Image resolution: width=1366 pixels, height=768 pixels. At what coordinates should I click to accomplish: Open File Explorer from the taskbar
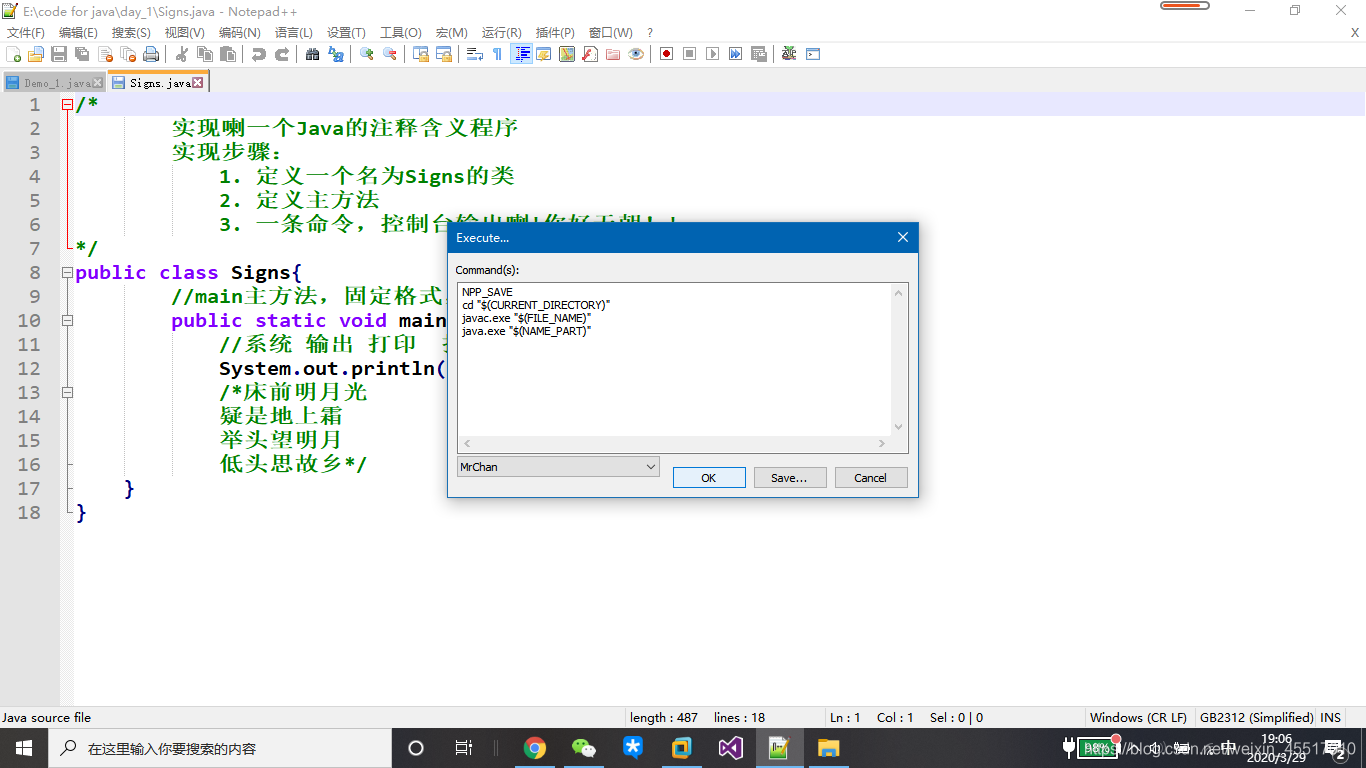click(828, 748)
